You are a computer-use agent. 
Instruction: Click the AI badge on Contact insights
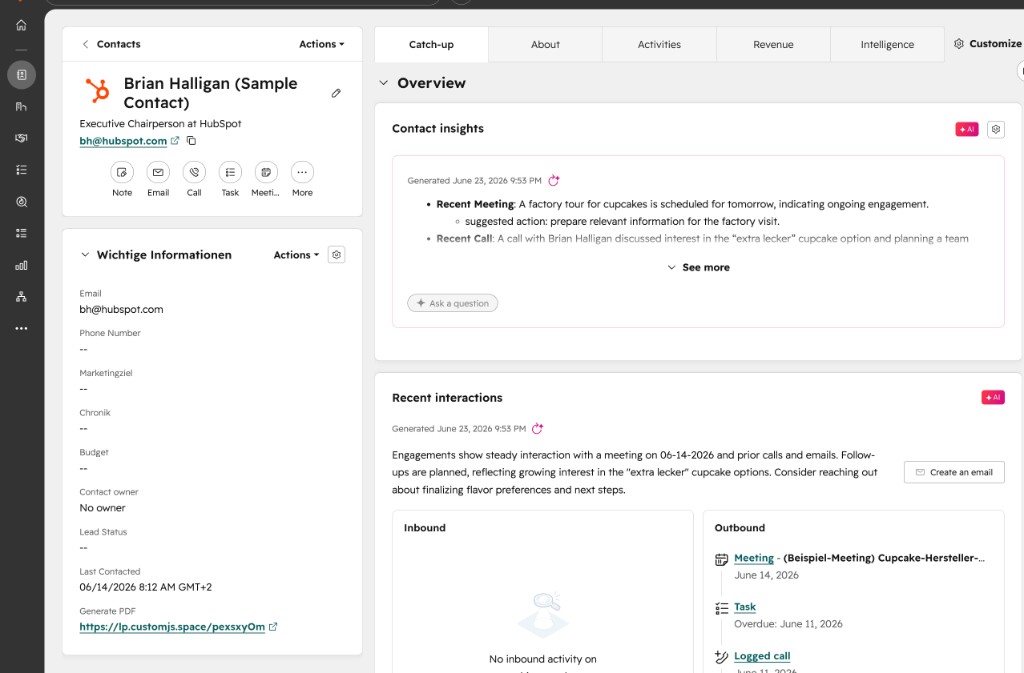pos(967,129)
